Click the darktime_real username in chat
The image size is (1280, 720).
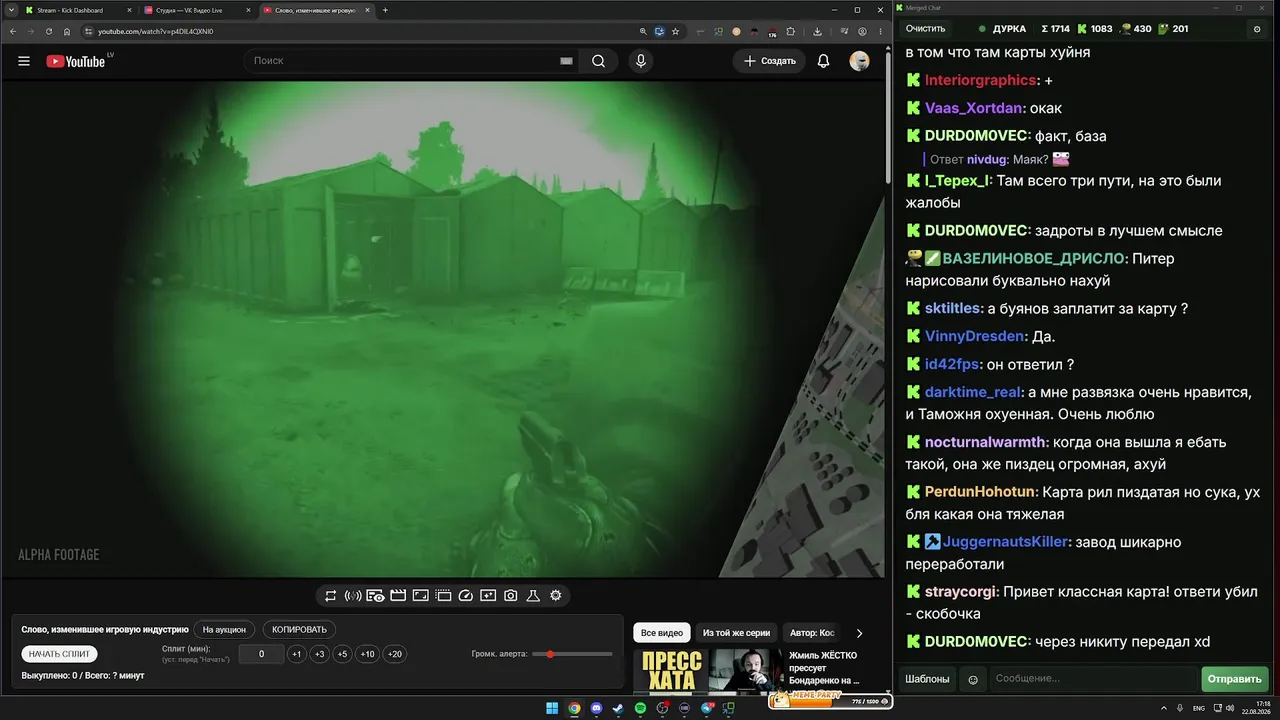(x=972, y=392)
